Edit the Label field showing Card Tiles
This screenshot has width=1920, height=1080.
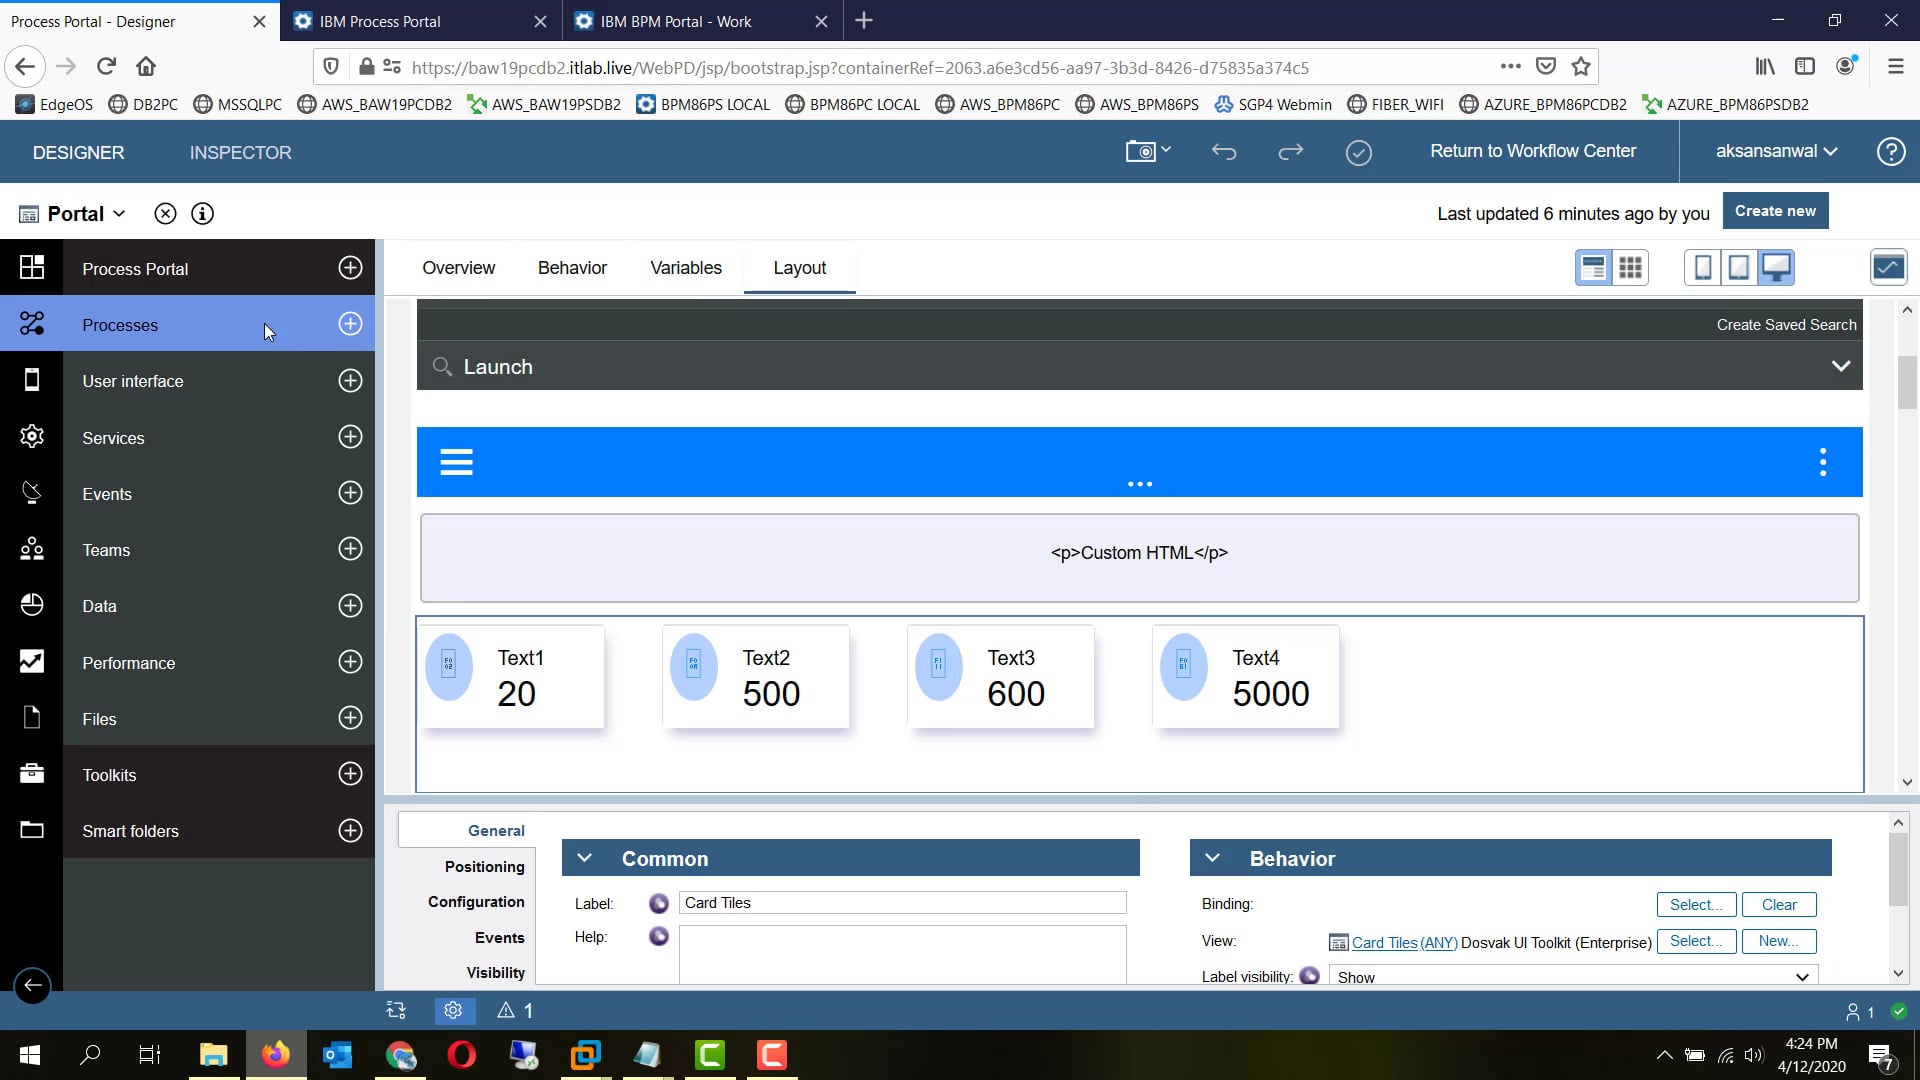coord(900,902)
